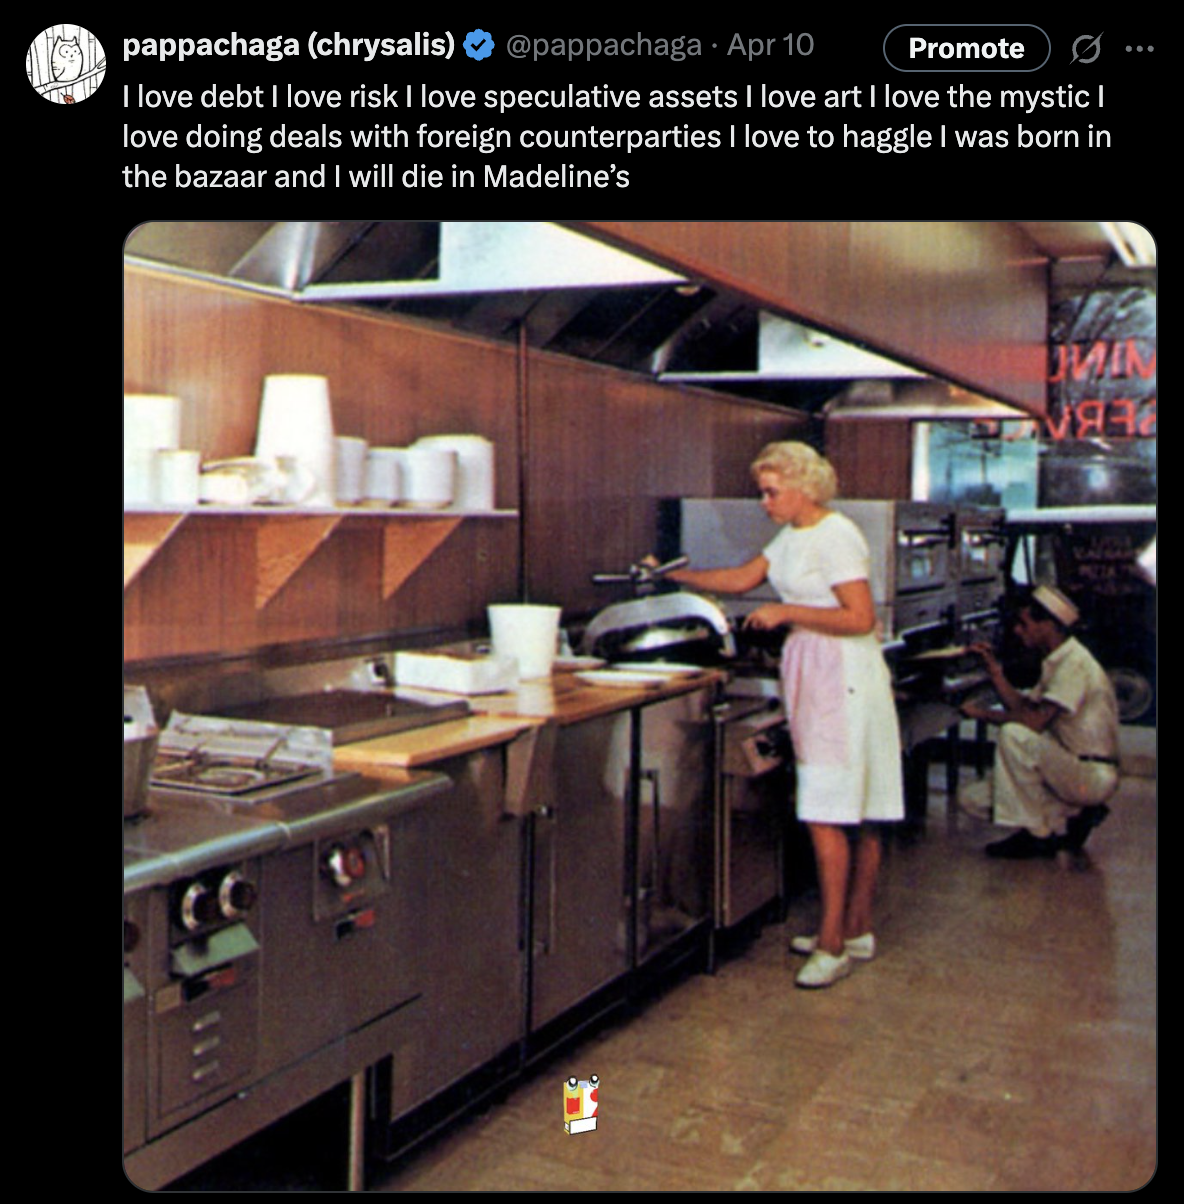
Task: Click the blue verified checkmark badge
Action: click(x=480, y=45)
